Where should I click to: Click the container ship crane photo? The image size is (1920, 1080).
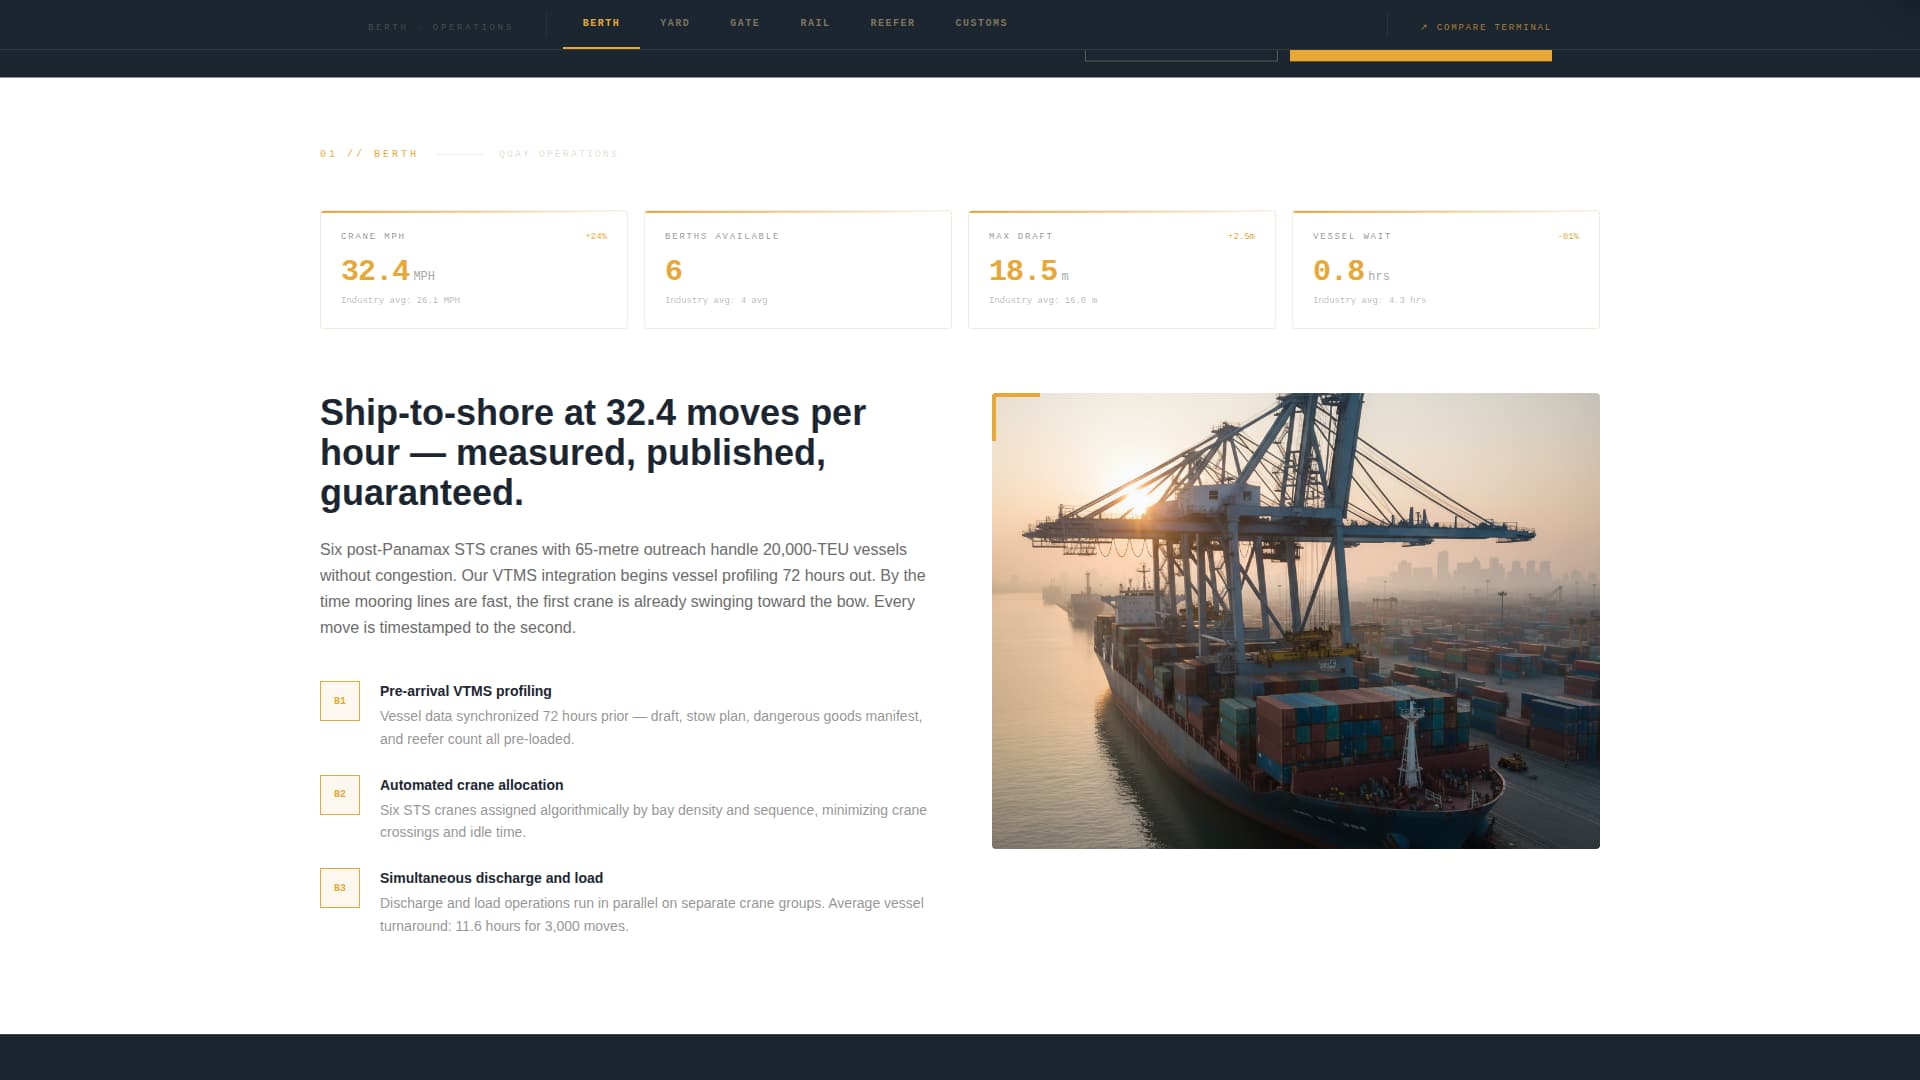(x=1295, y=620)
